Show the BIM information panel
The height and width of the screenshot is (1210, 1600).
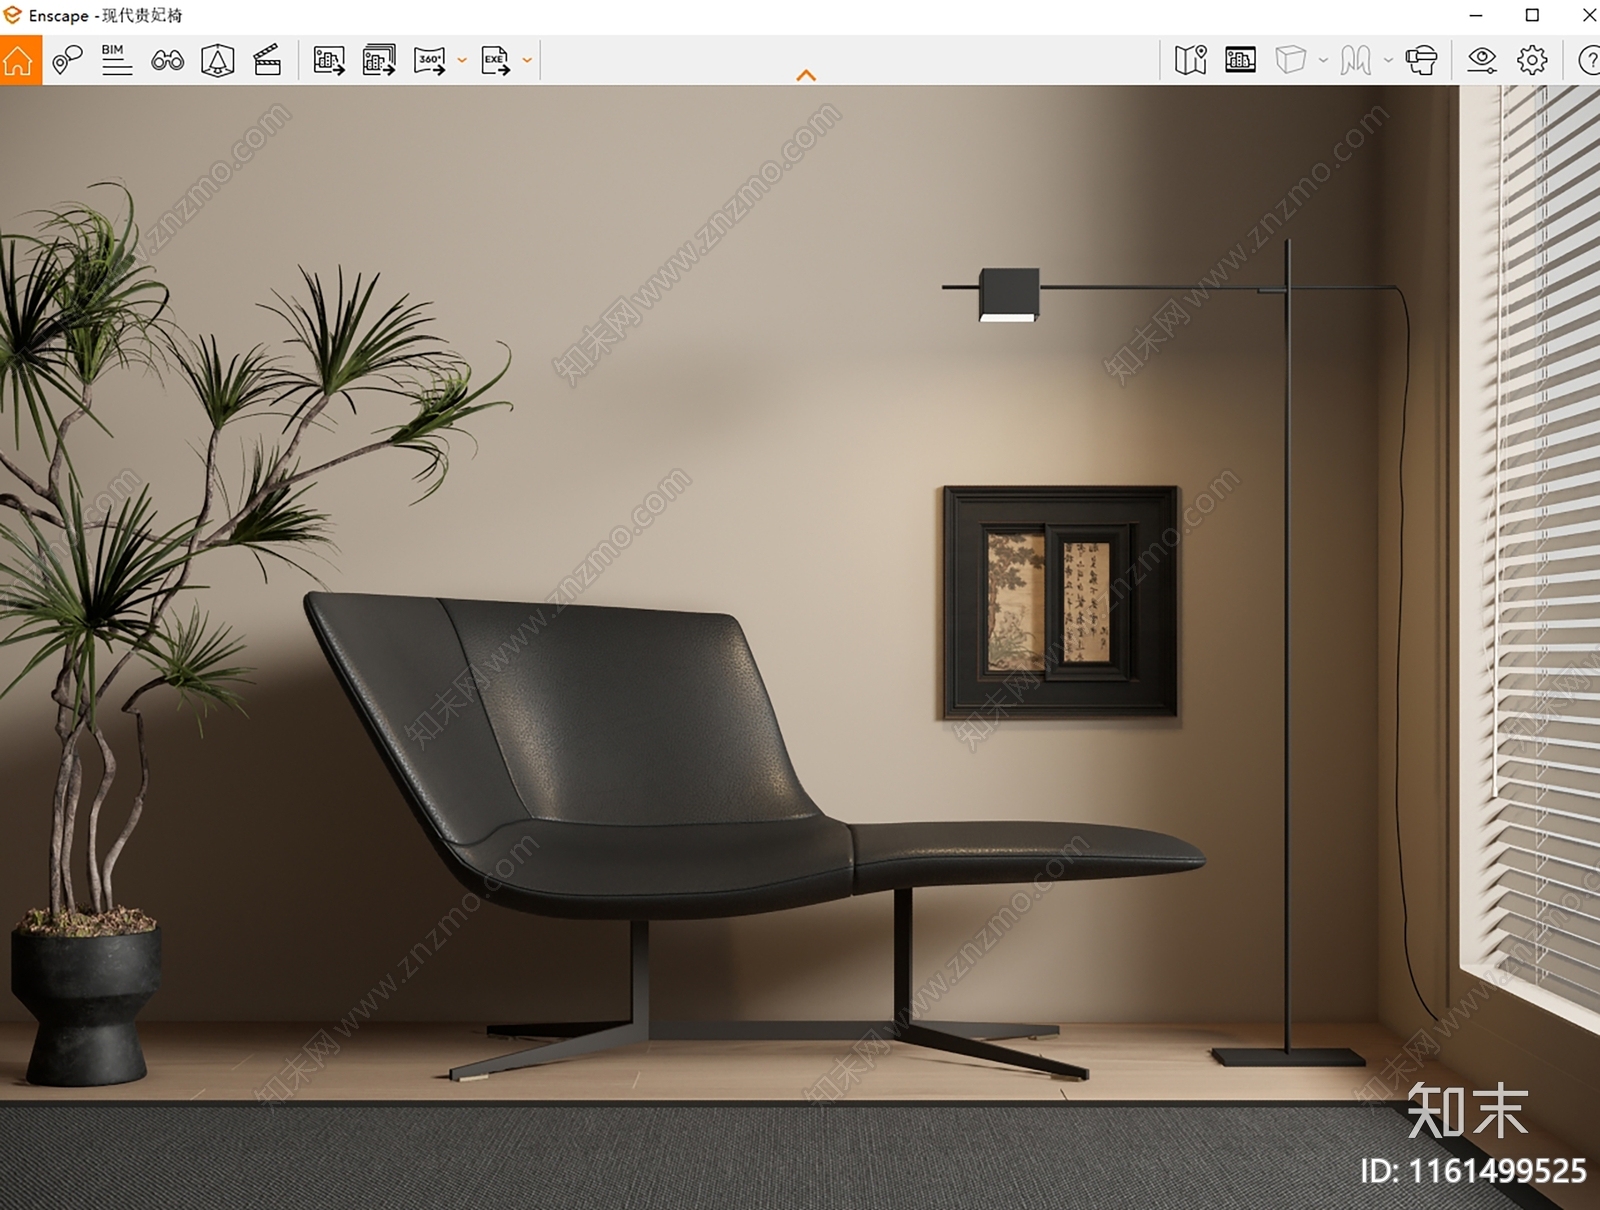coord(117,60)
